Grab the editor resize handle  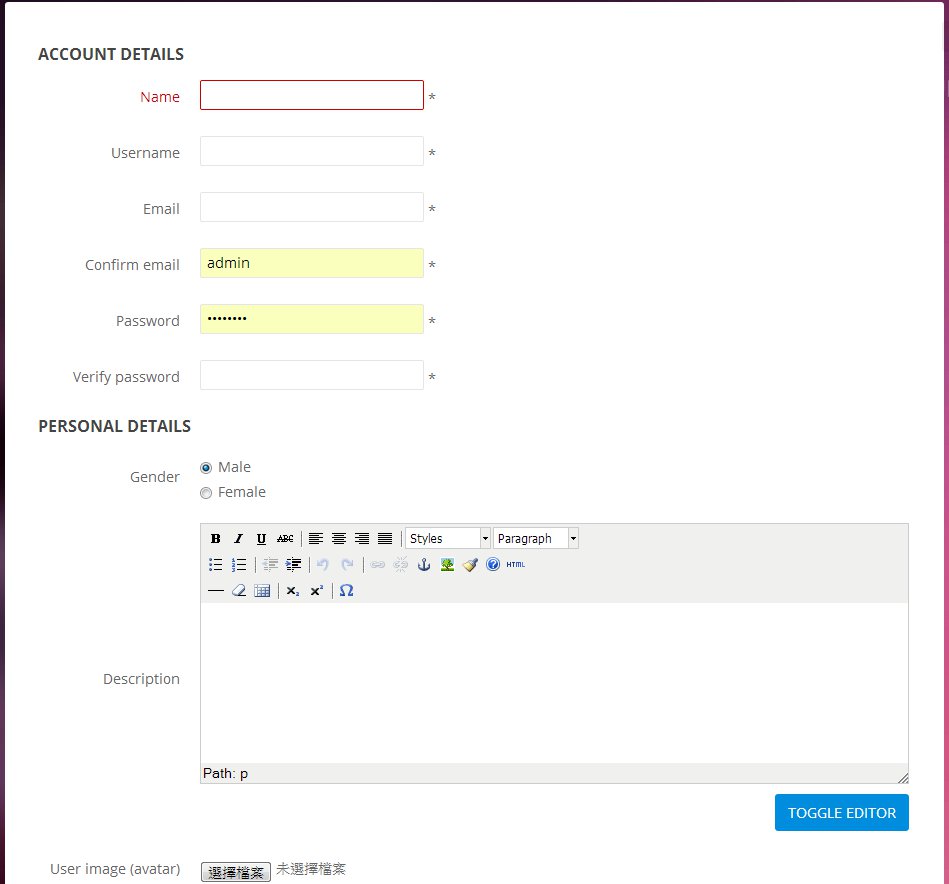(902, 777)
